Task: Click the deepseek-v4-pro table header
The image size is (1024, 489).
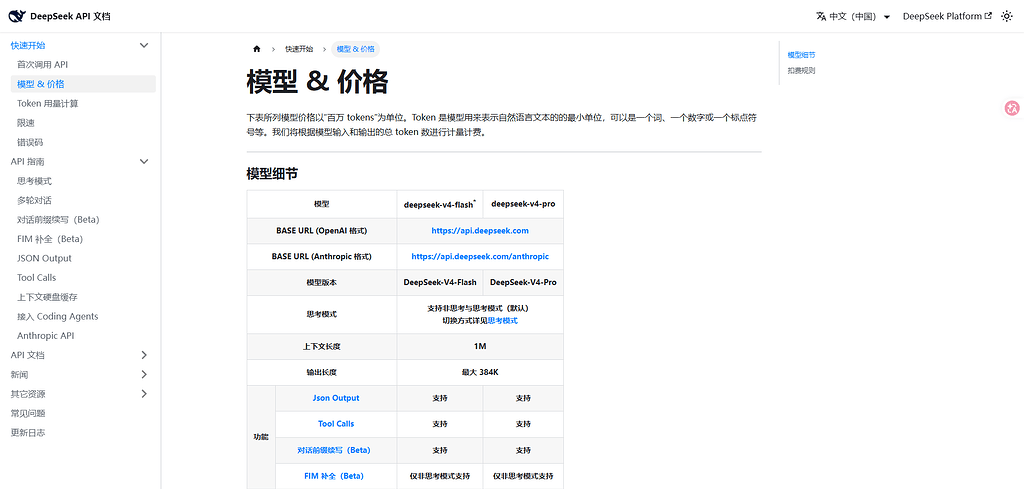Action: coord(523,204)
